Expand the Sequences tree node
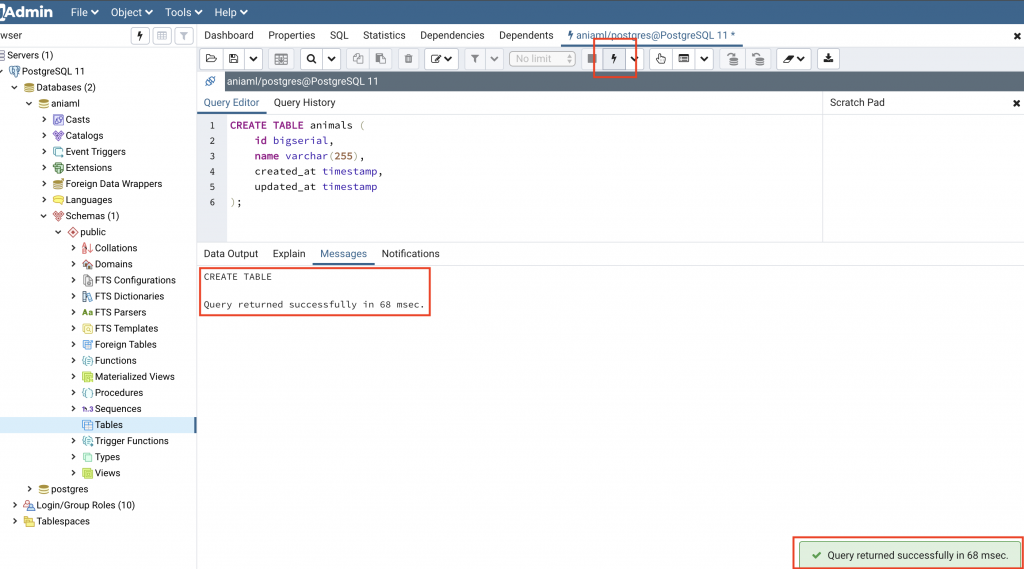 point(73,409)
